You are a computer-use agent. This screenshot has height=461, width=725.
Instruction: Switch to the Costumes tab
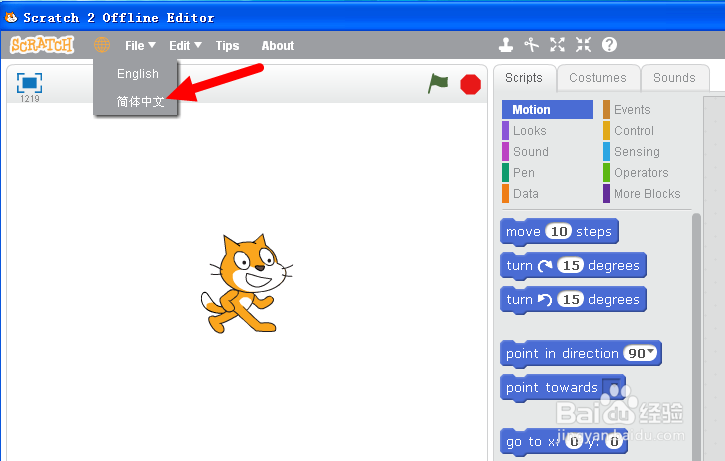click(598, 78)
